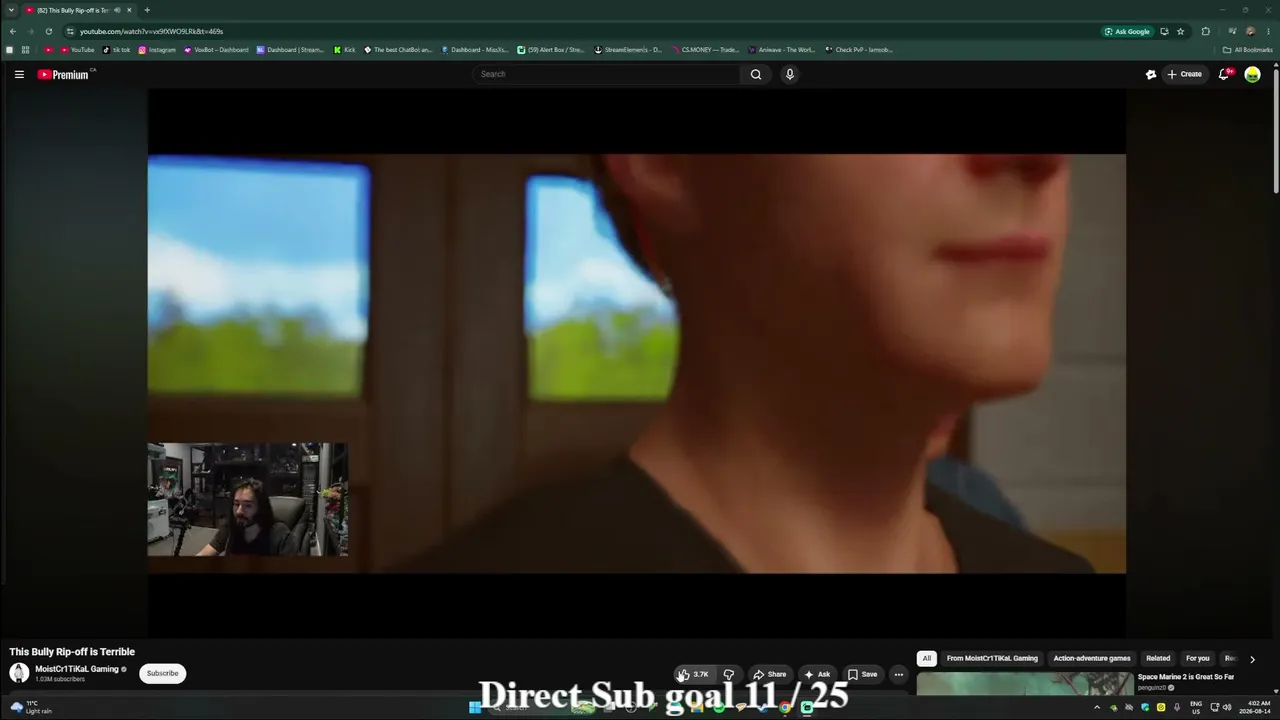
Task: Click the video title This Bully Rip-off is Terrible
Action: coord(72,652)
